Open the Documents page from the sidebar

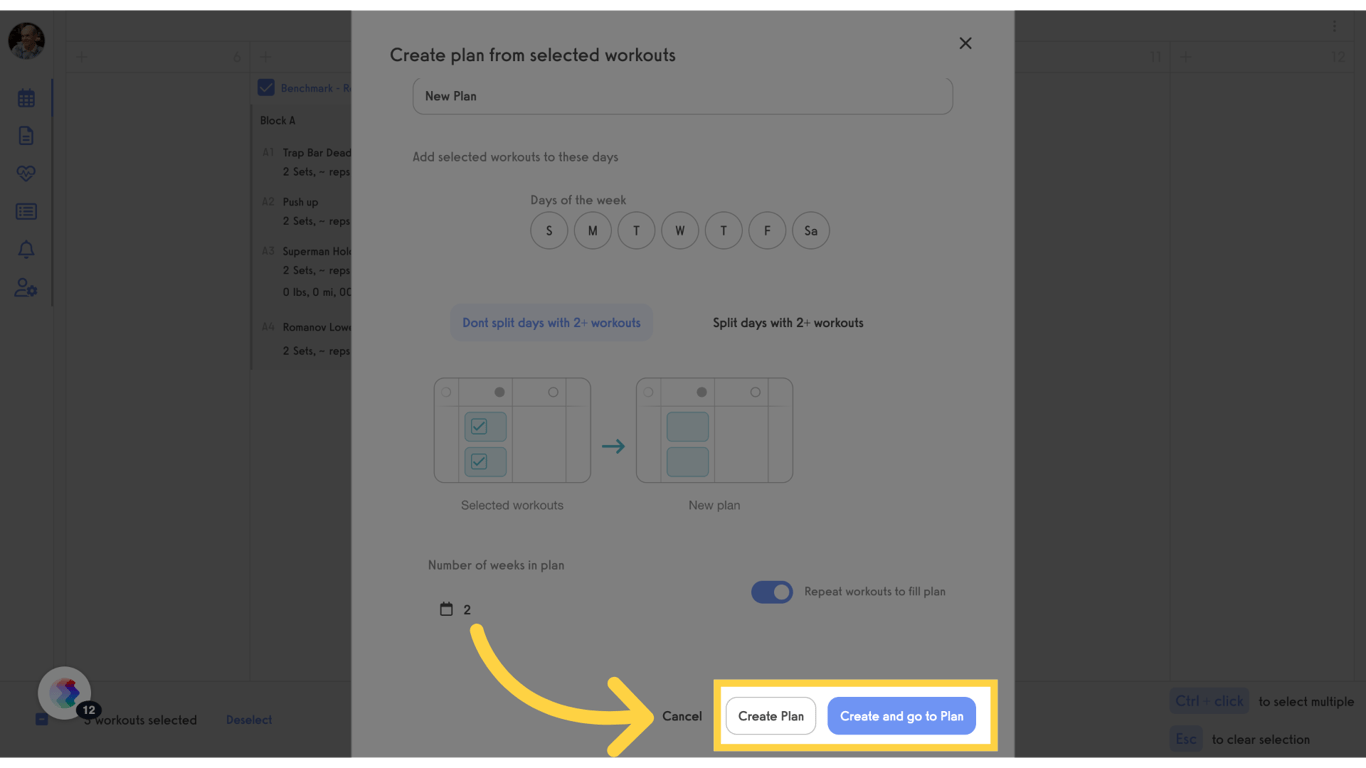pos(26,135)
